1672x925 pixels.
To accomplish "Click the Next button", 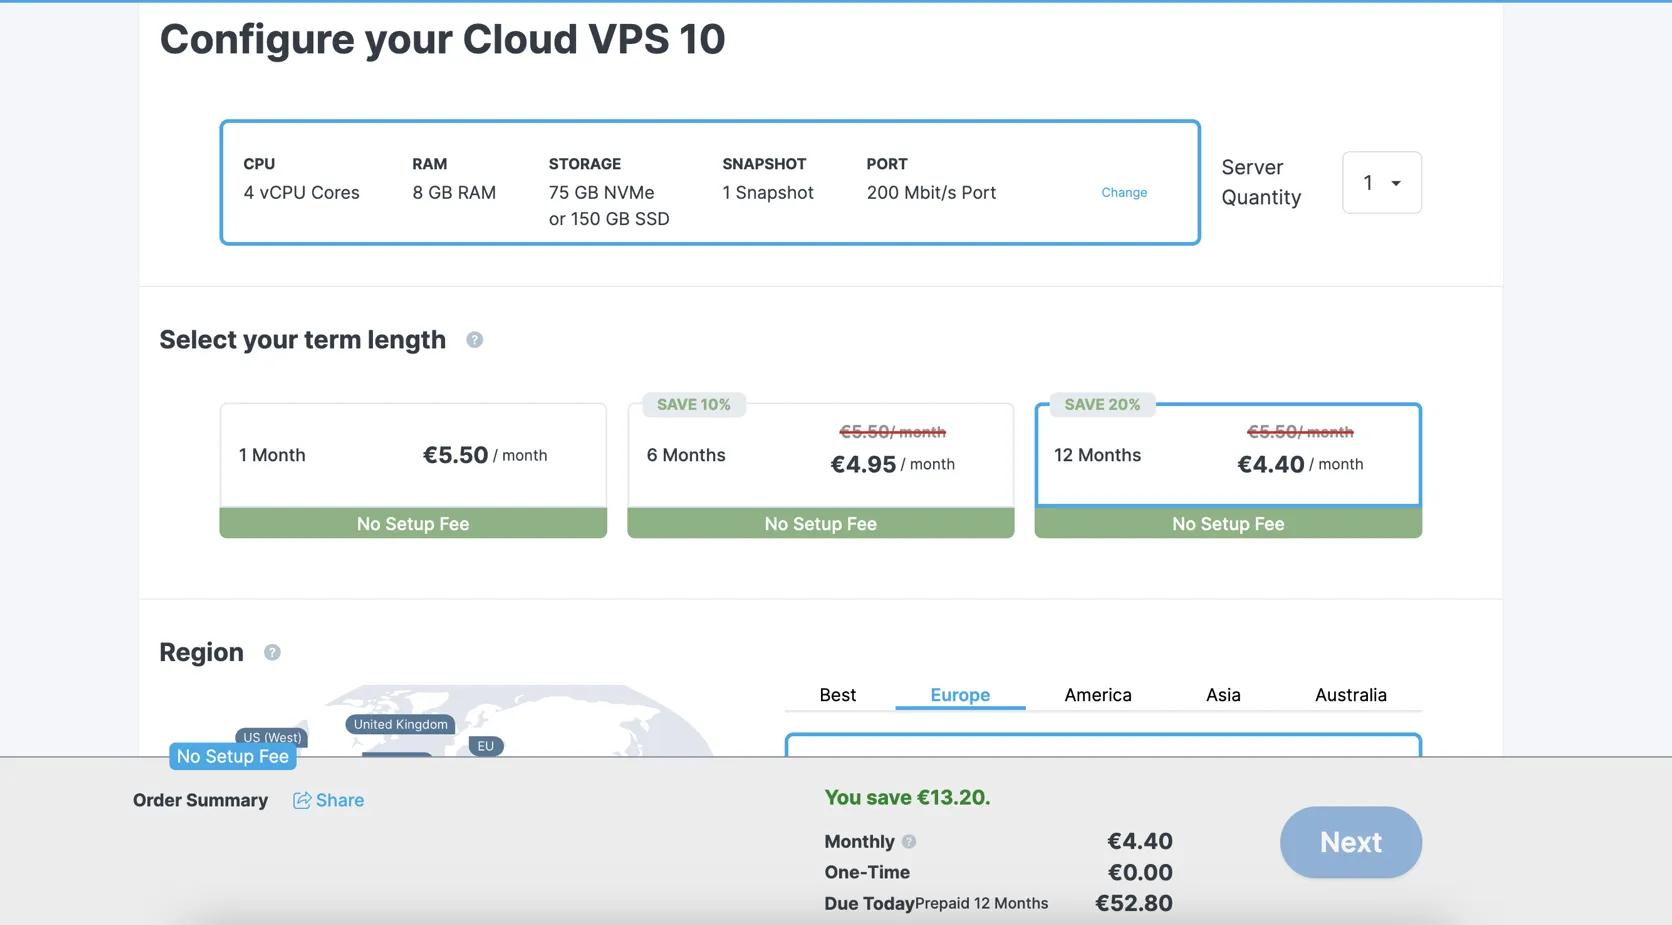I will [x=1351, y=842].
